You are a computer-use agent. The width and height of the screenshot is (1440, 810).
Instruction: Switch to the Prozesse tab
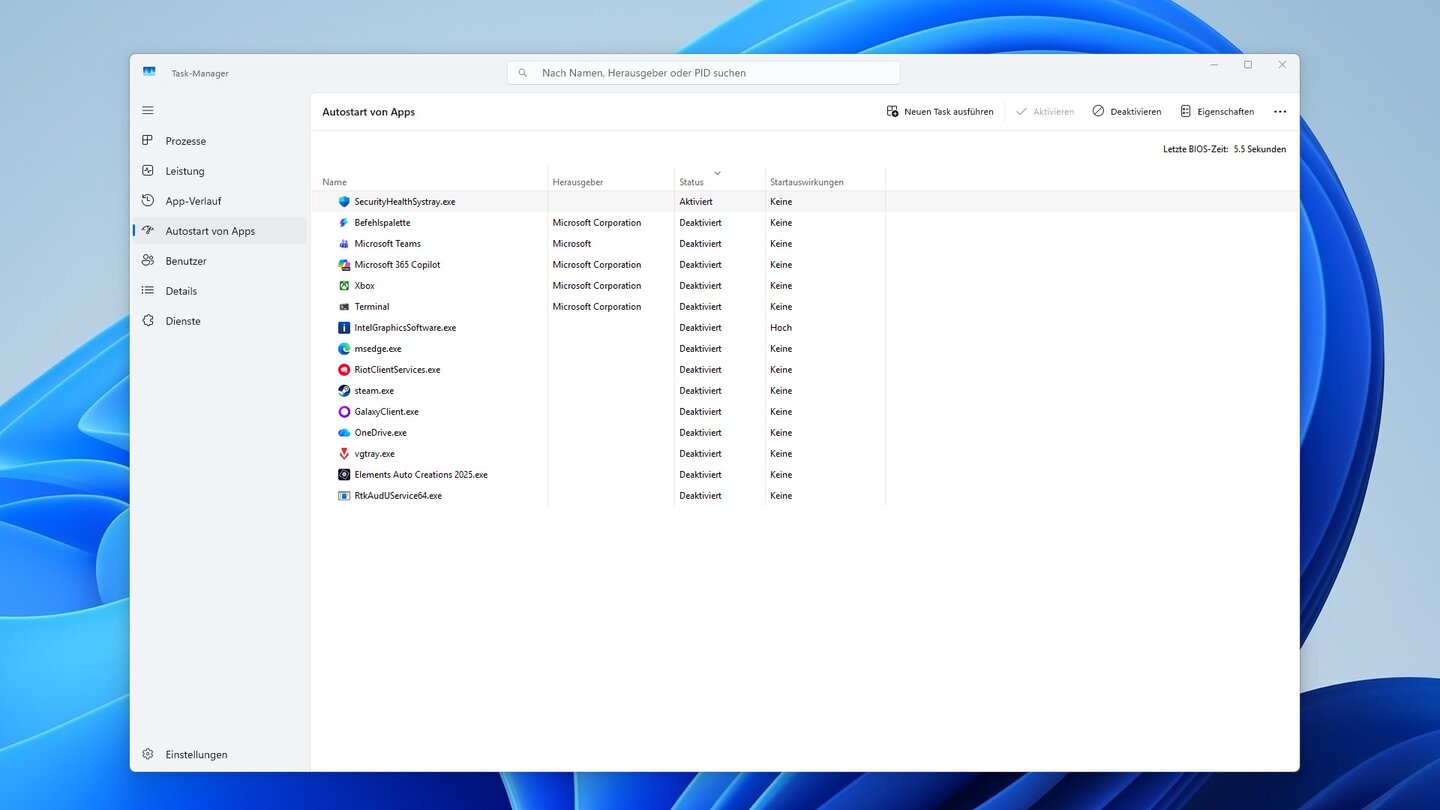[x=185, y=141]
